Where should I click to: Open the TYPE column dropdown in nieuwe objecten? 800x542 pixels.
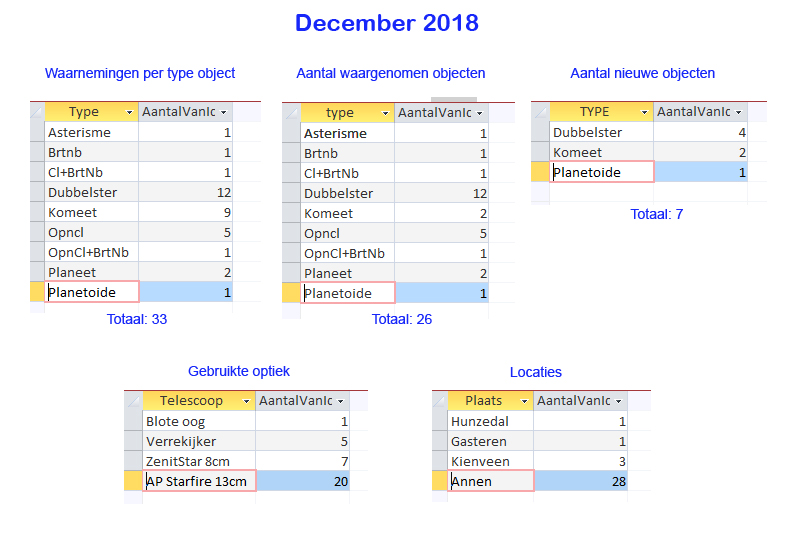644,112
